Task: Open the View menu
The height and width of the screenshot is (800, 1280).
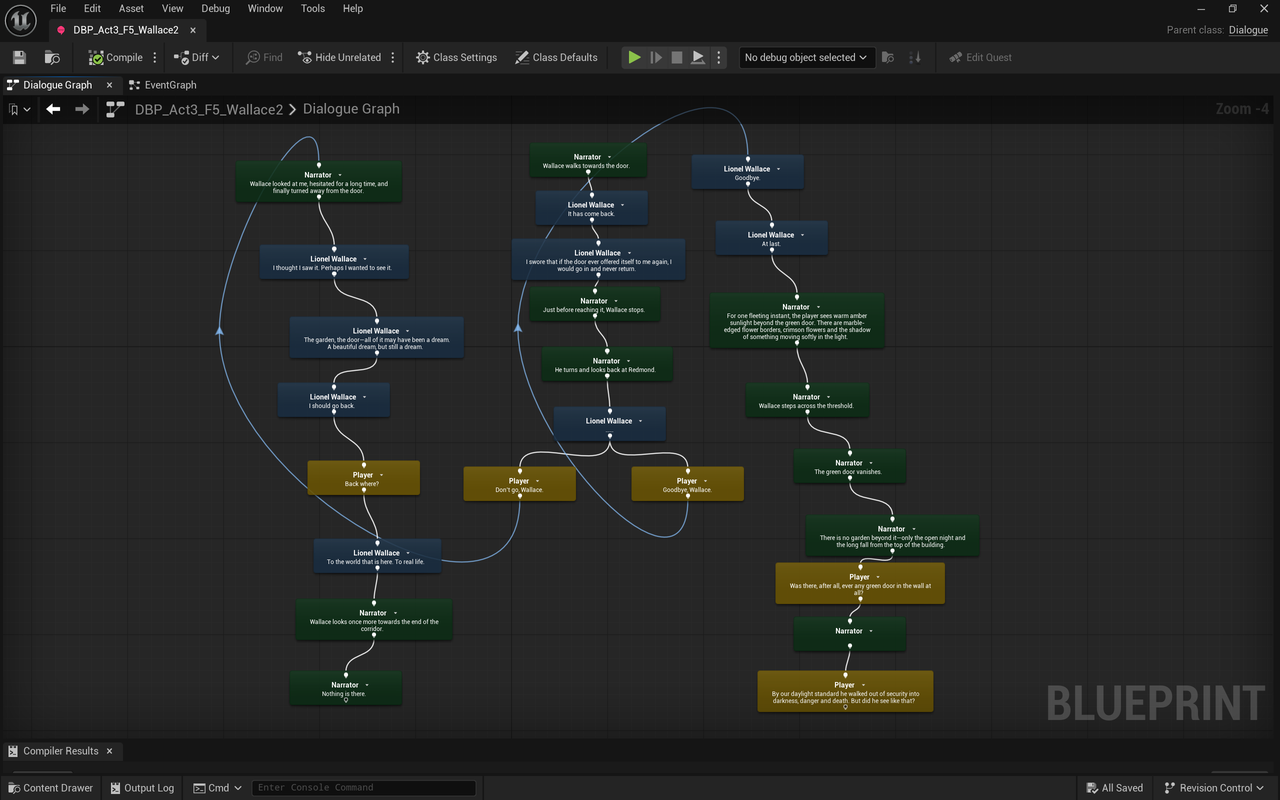Action: [173, 8]
